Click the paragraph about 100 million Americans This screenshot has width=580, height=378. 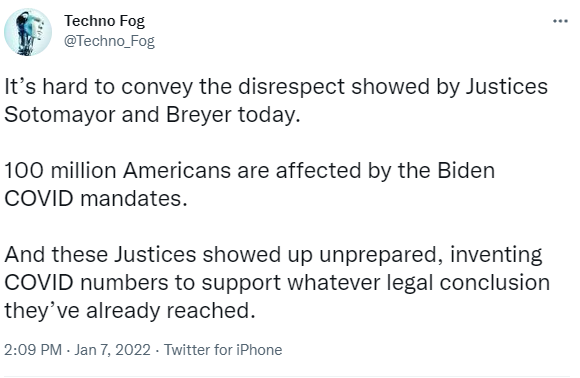[250, 184]
